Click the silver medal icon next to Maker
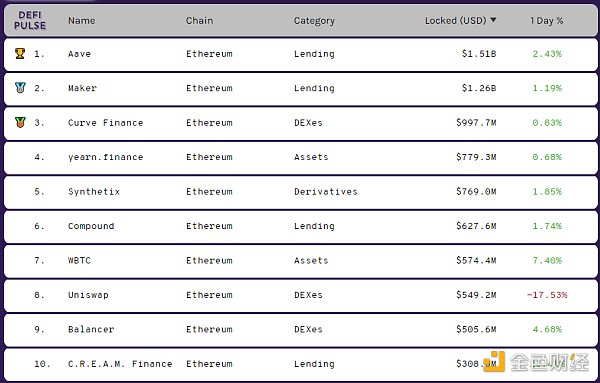This screenshot has height=383, width=600. (20, 88)
